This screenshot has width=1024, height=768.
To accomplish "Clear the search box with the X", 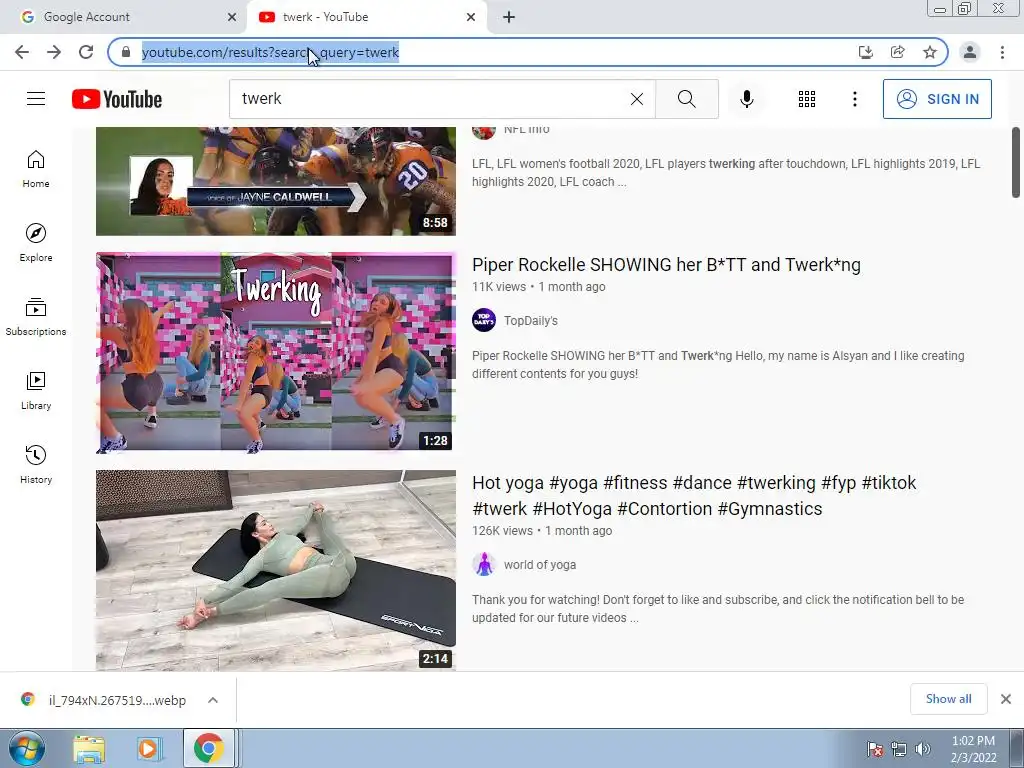I will click(x=637, y=99).
